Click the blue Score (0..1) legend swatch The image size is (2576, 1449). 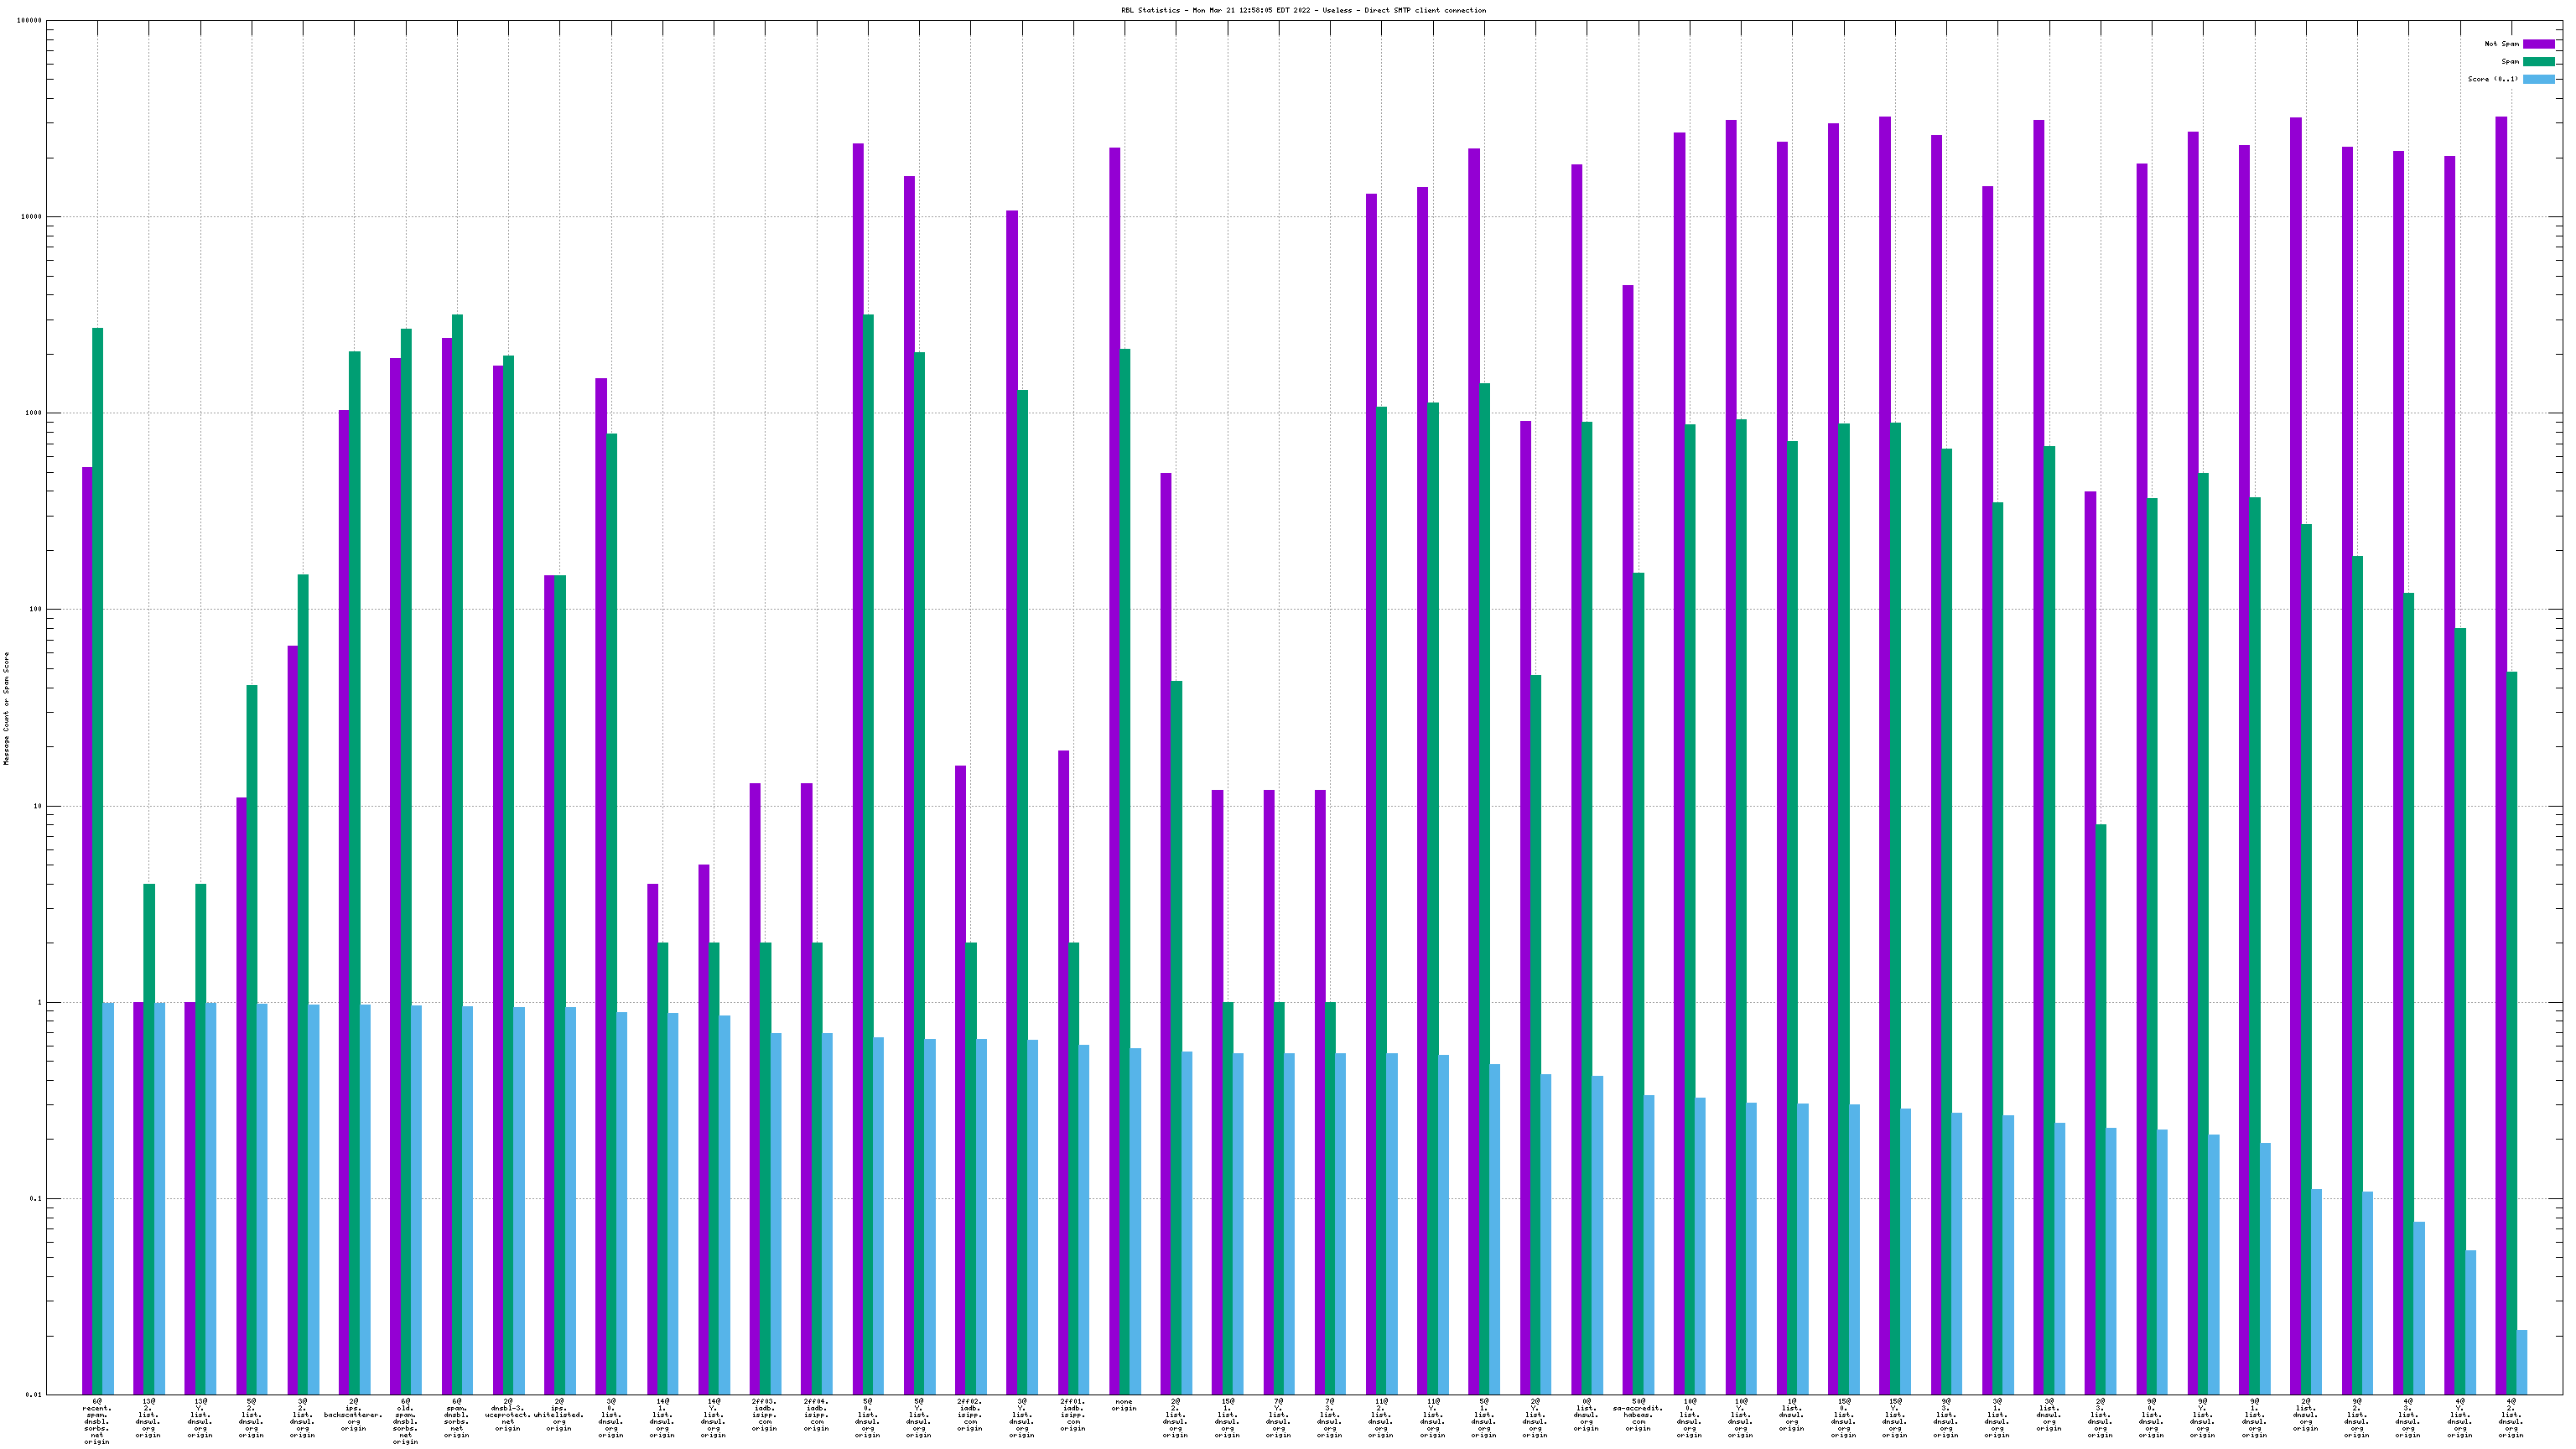(2538, 79)
